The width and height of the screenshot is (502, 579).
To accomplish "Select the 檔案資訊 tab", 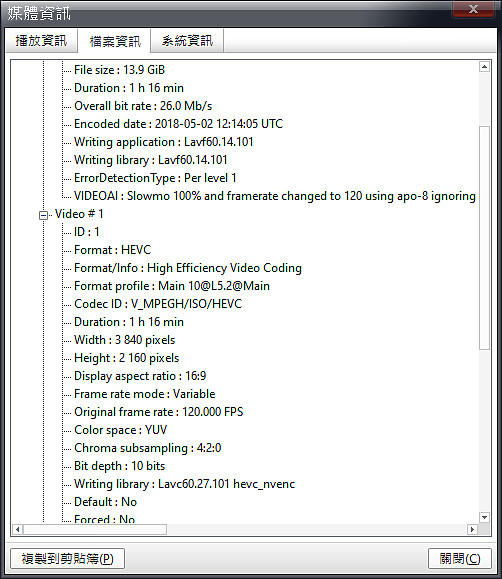I will click(x=114, y=41).
